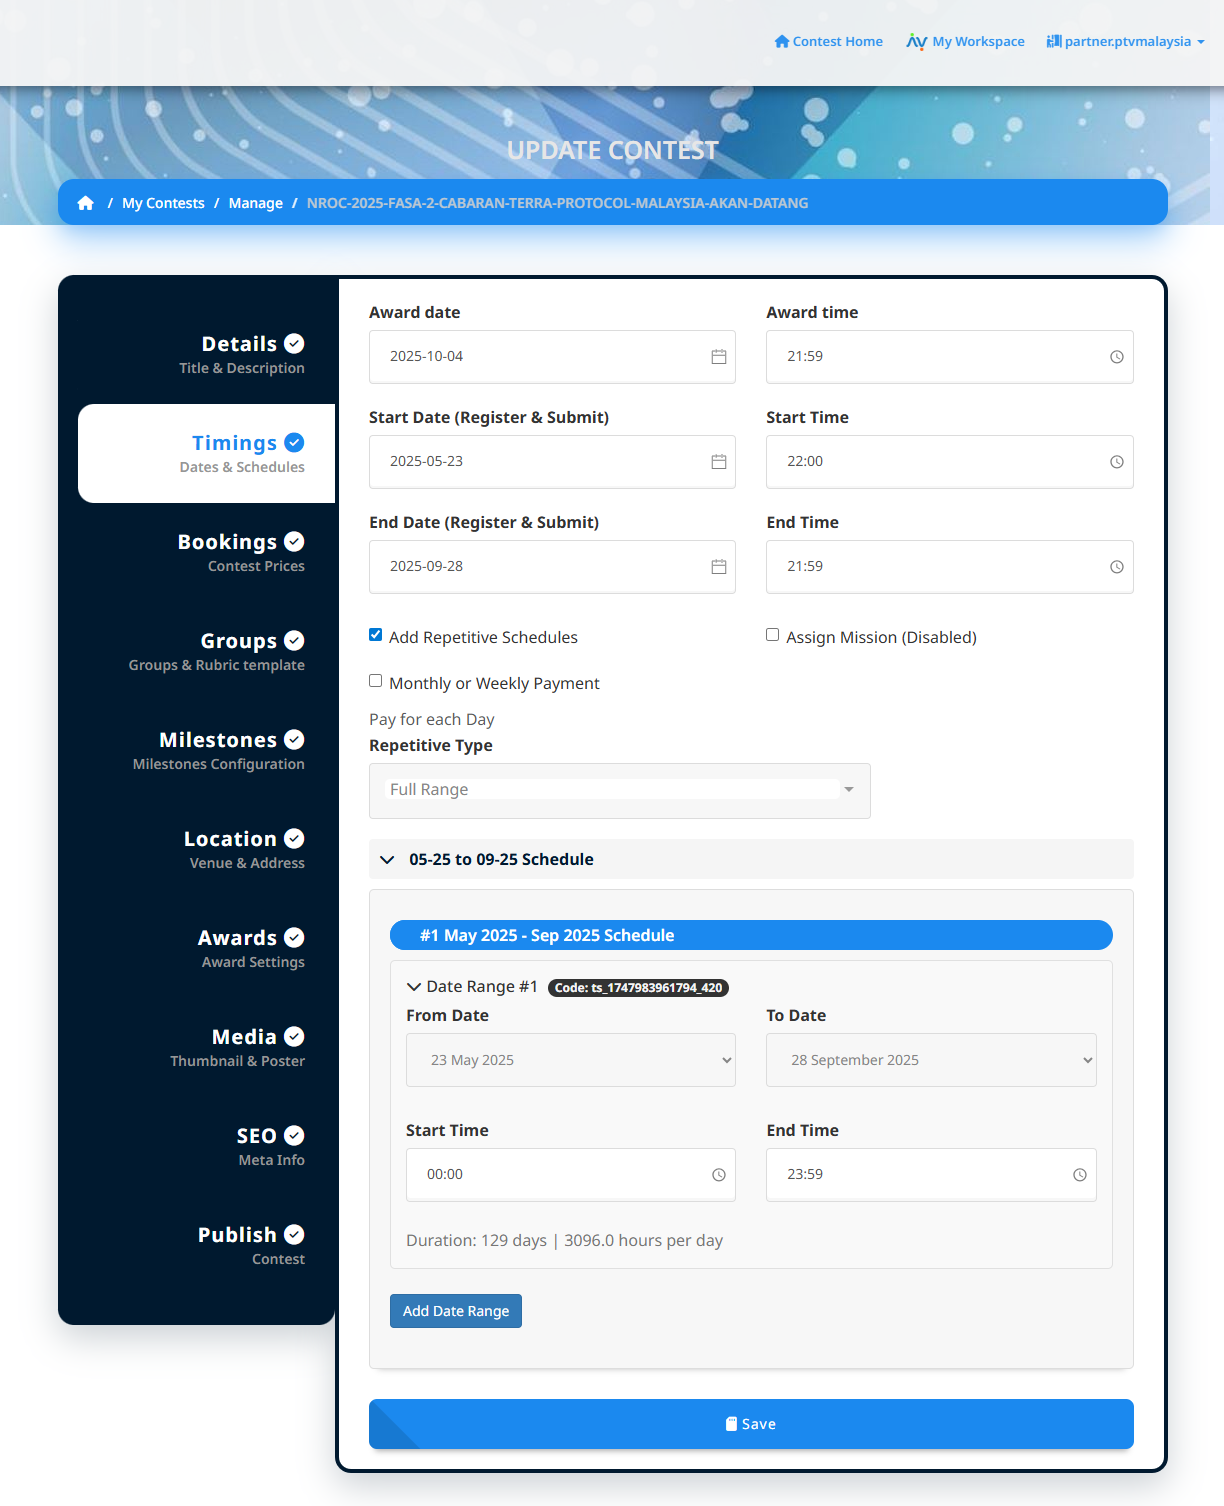
Task: Click the clock icon in the 21:59 End Time field
Action: pos(1116,567)
